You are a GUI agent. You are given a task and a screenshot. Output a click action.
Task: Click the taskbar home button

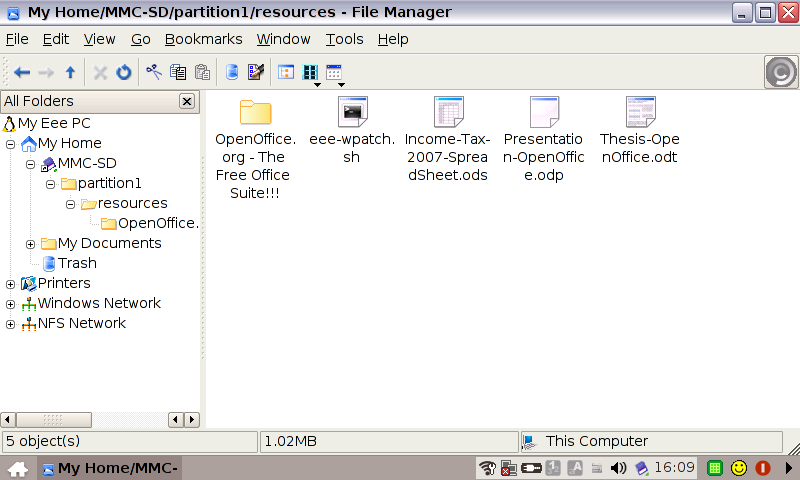(x=18, y=468)
